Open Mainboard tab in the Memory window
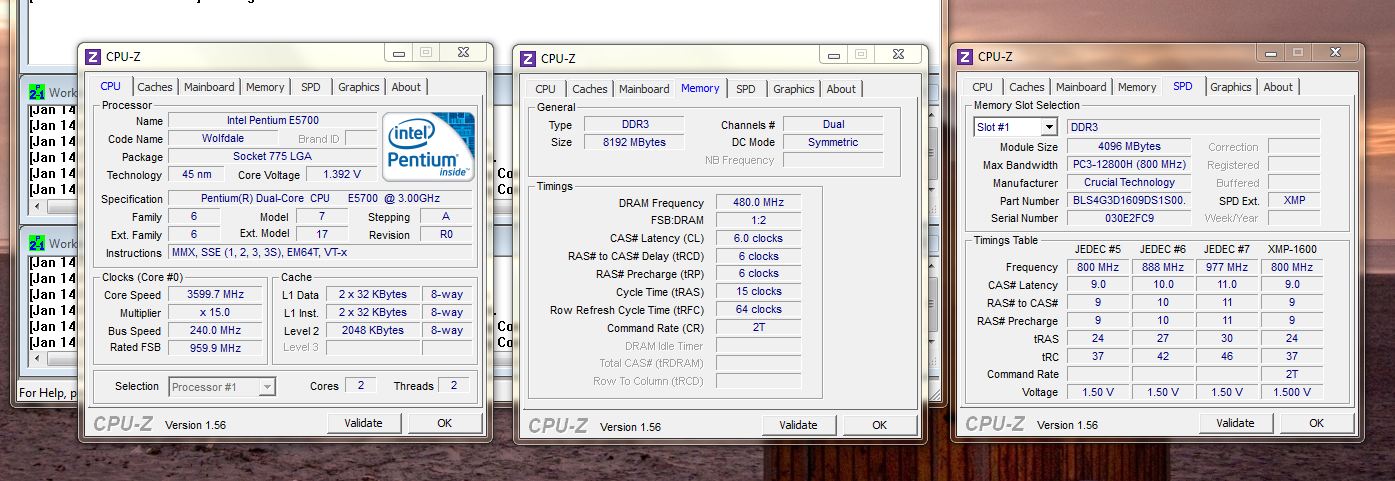 pyautogui.click(x=644, y=89)
